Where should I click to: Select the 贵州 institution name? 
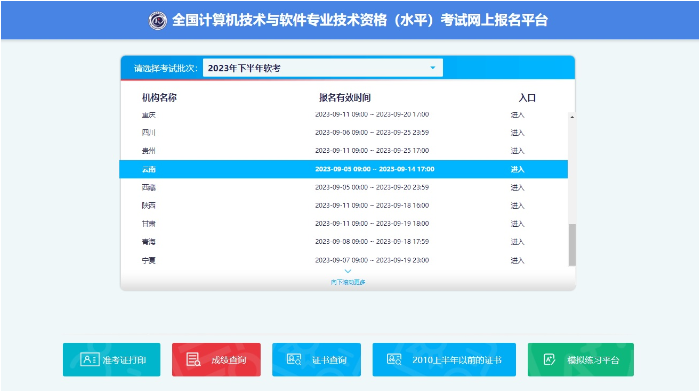[x=148, y=151]
